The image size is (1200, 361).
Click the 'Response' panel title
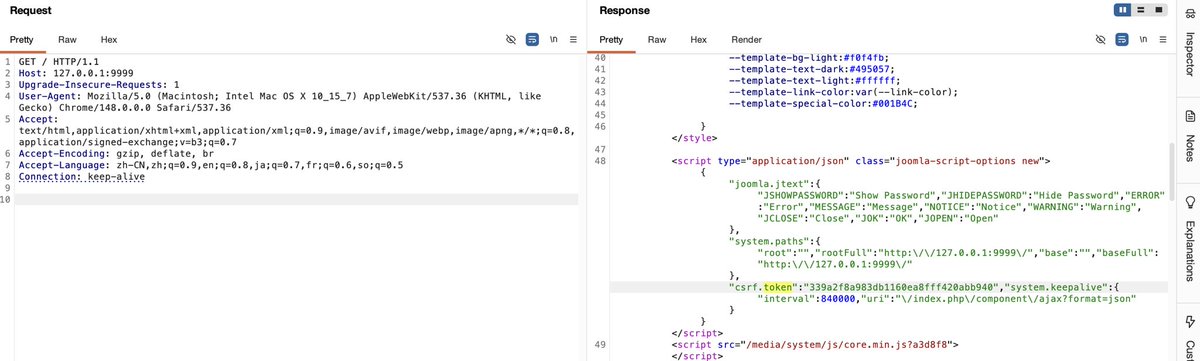pyautogui.click(x=625, y=11)
